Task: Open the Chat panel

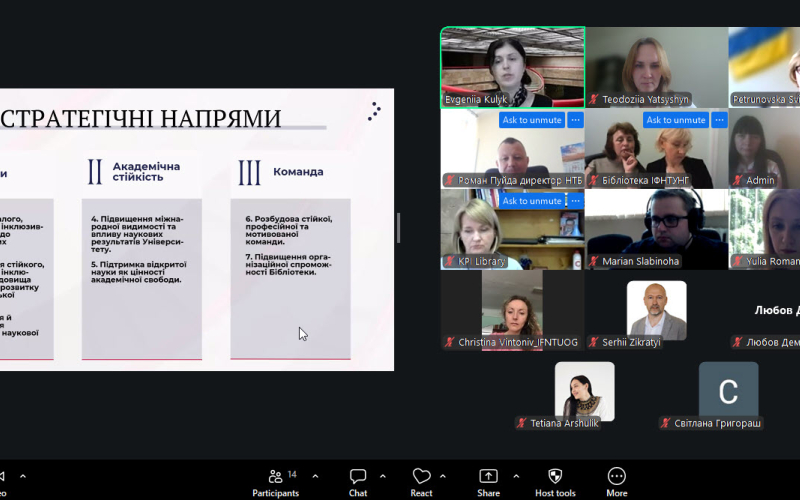Action: pyautogui.click(x=358, y=482)
